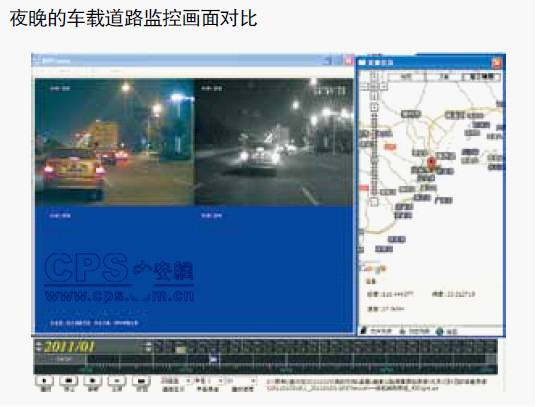Click the third playback button beside stop
The height and width of the screenshot is (407, 536).
click(93, 380)
